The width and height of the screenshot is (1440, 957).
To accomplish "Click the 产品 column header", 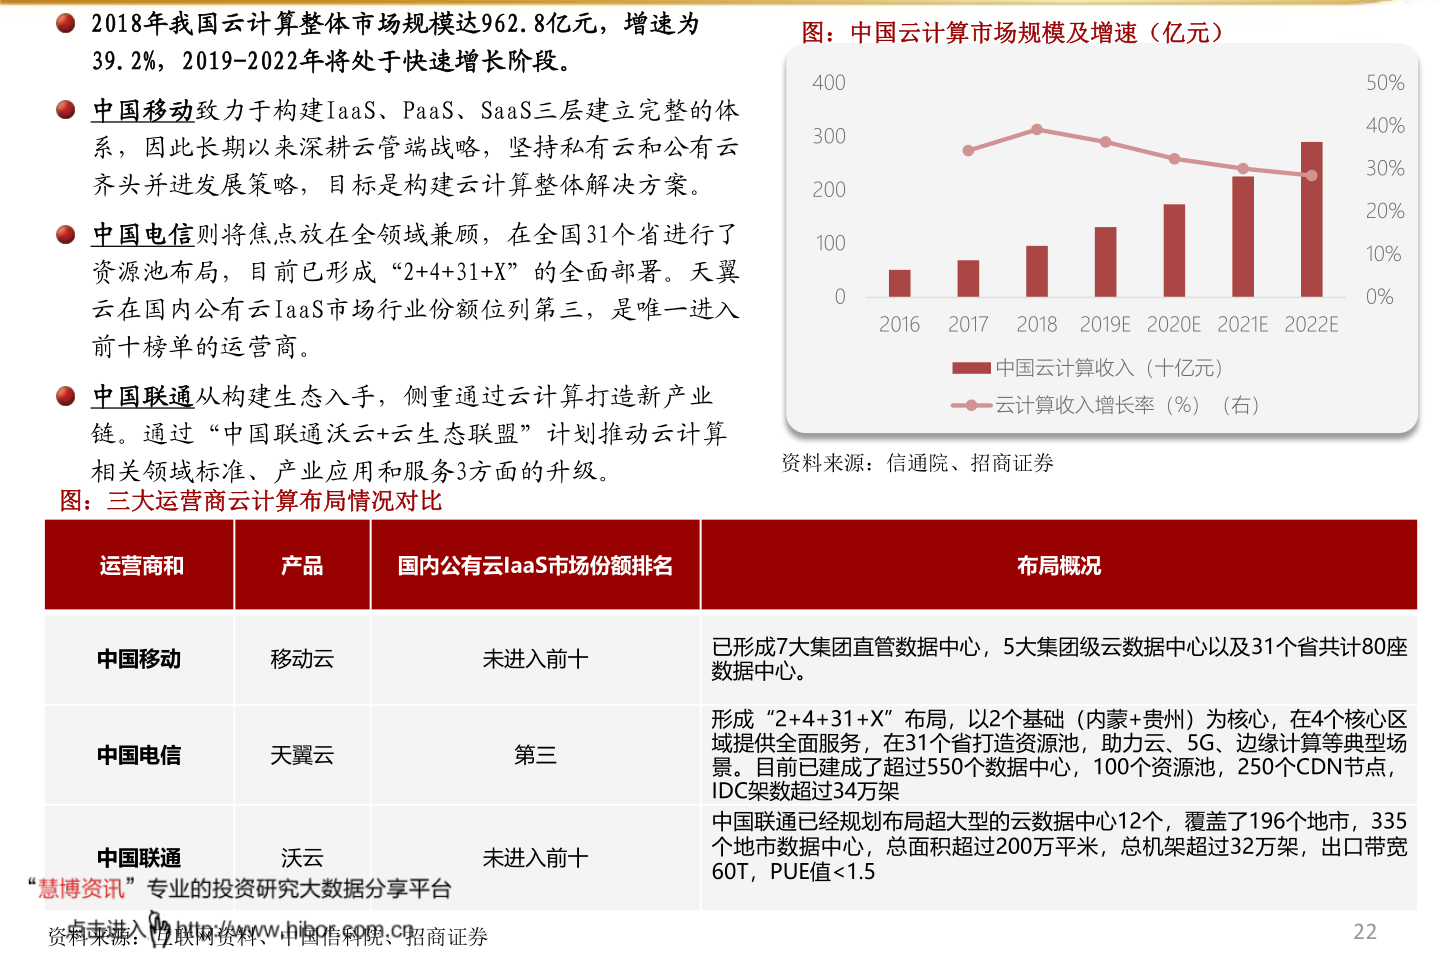I will click(302, 566).
